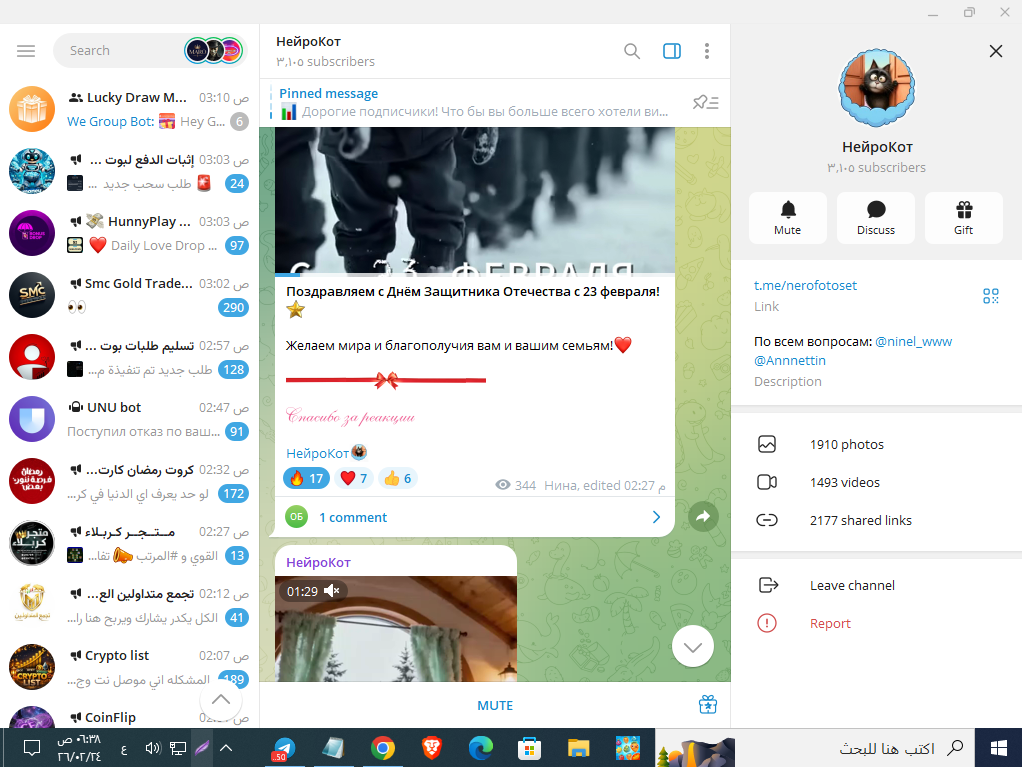Image resolution: width=1022 pixels, height=767 pixels.
Task: Click the Leave channel option
Action: pos(876,585)
